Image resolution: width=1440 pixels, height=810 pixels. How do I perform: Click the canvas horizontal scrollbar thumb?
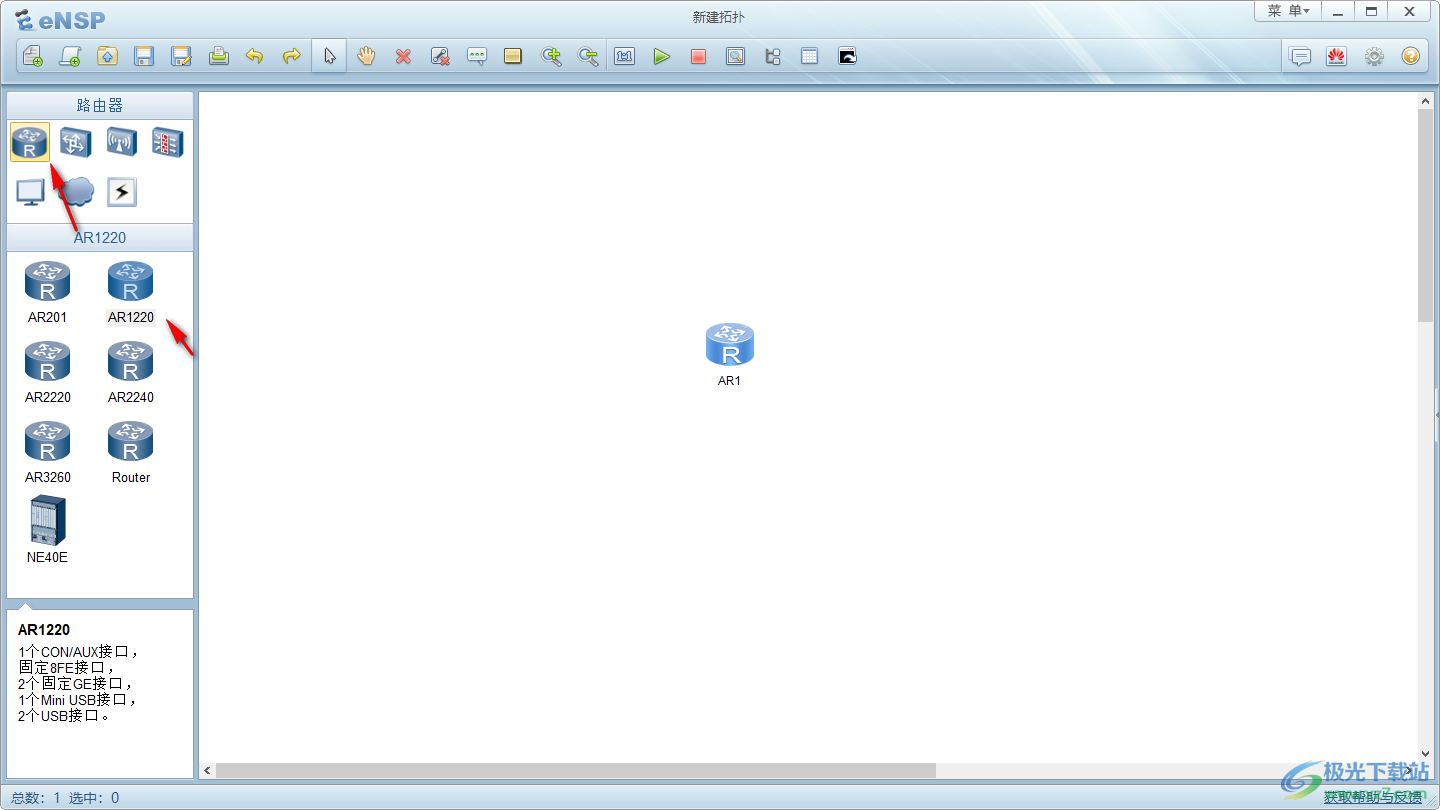click(x=576, y=771)
